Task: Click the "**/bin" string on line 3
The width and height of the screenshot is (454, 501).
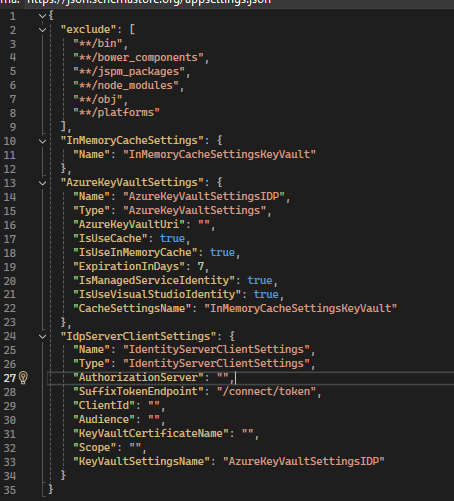Action: 98,43
